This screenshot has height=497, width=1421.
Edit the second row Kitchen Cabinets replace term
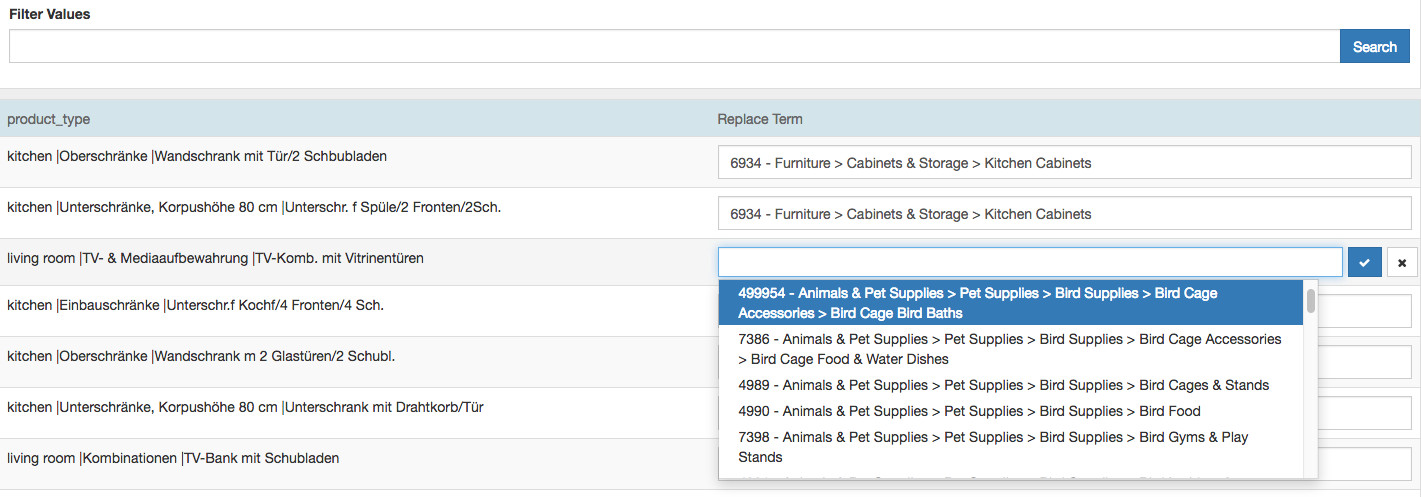pyautogui.click(x=1064, y=214)
